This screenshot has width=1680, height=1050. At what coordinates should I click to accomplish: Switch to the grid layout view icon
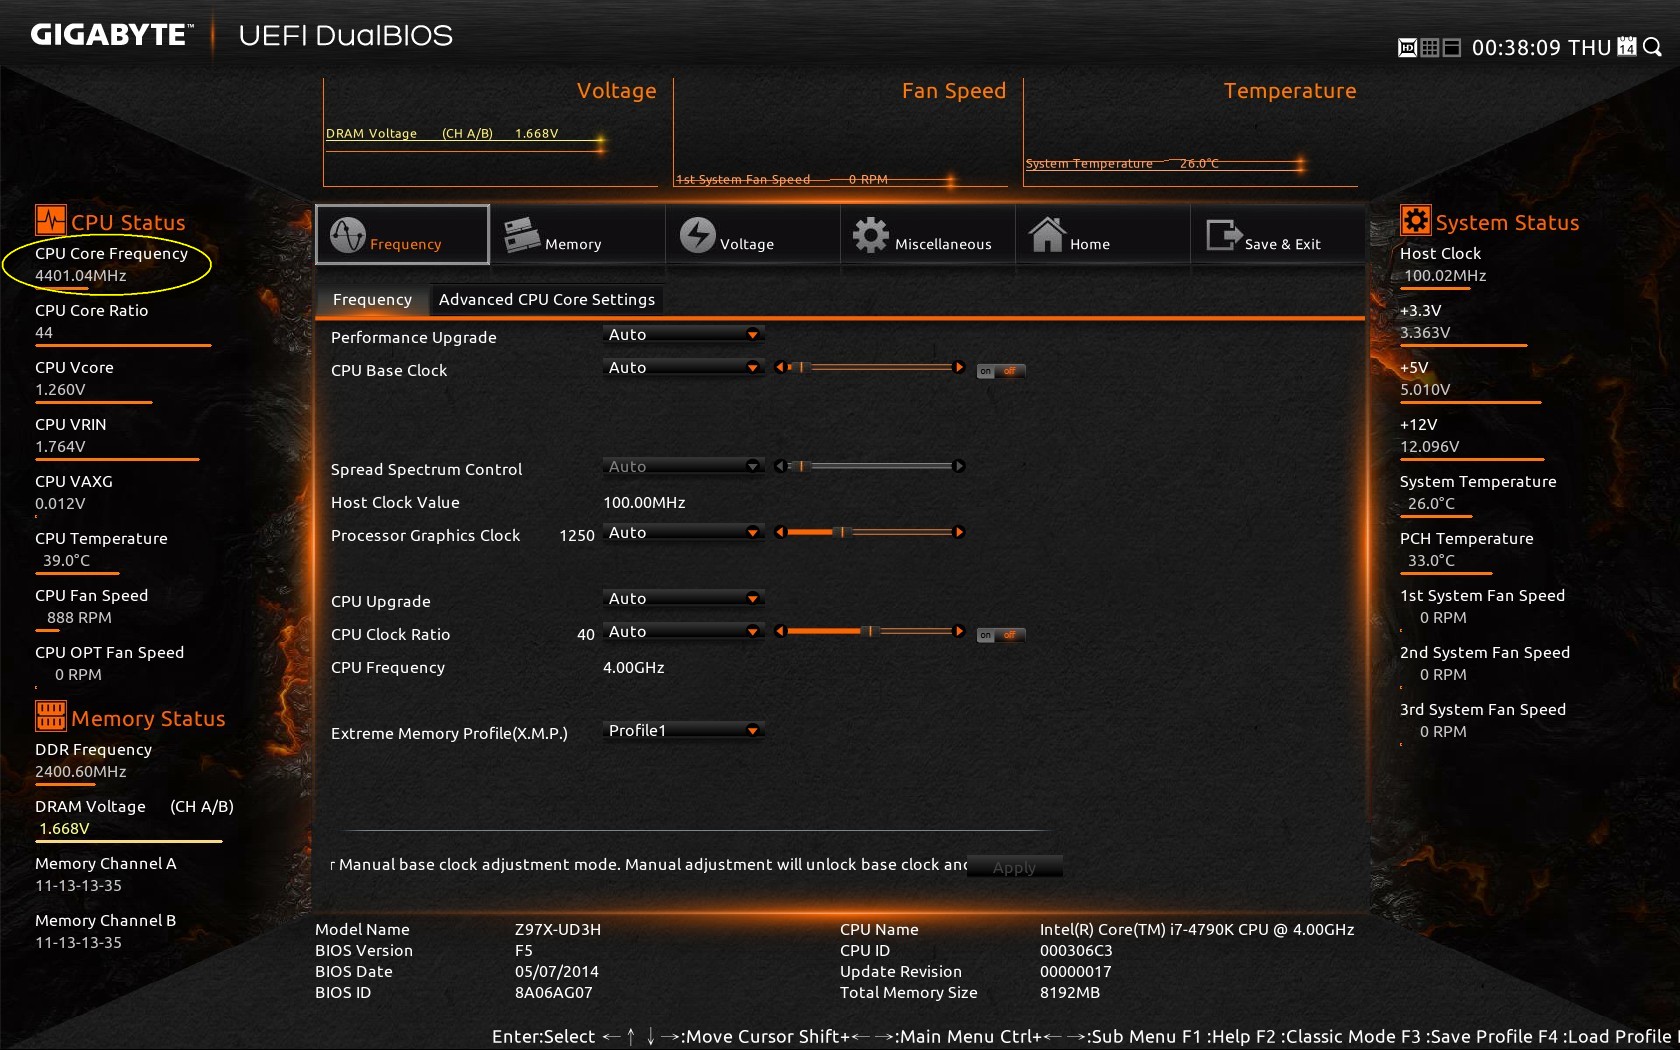[x=1430, y=48]
